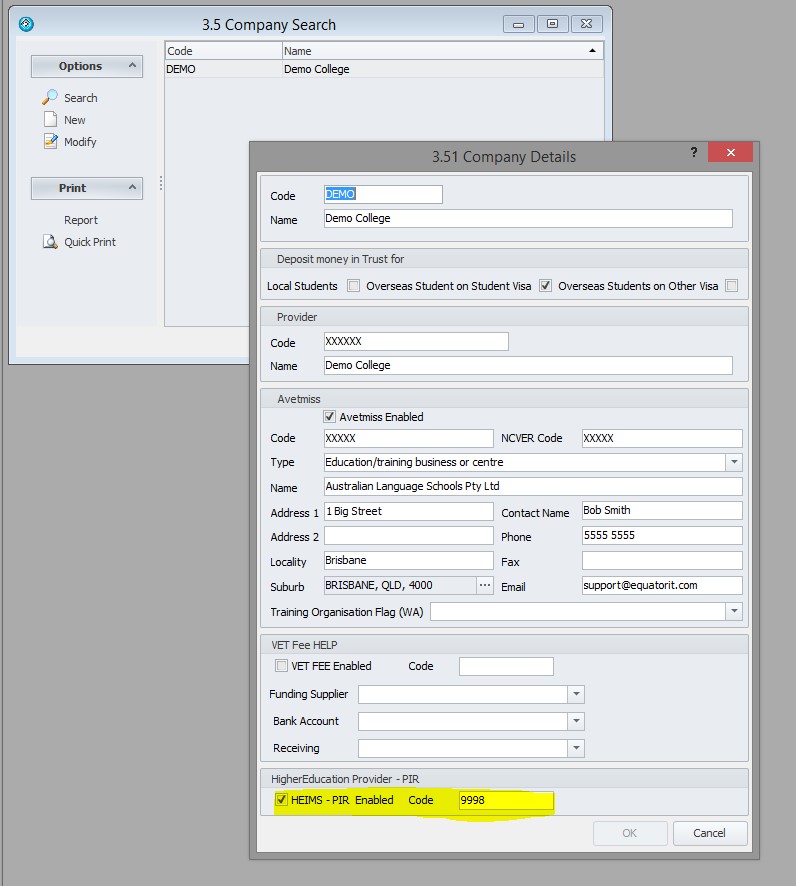Image resolution: width=796 pixels, height=886 pixels.
Task: Click the Quick Print icon
Action: click(x=50, y=242)
